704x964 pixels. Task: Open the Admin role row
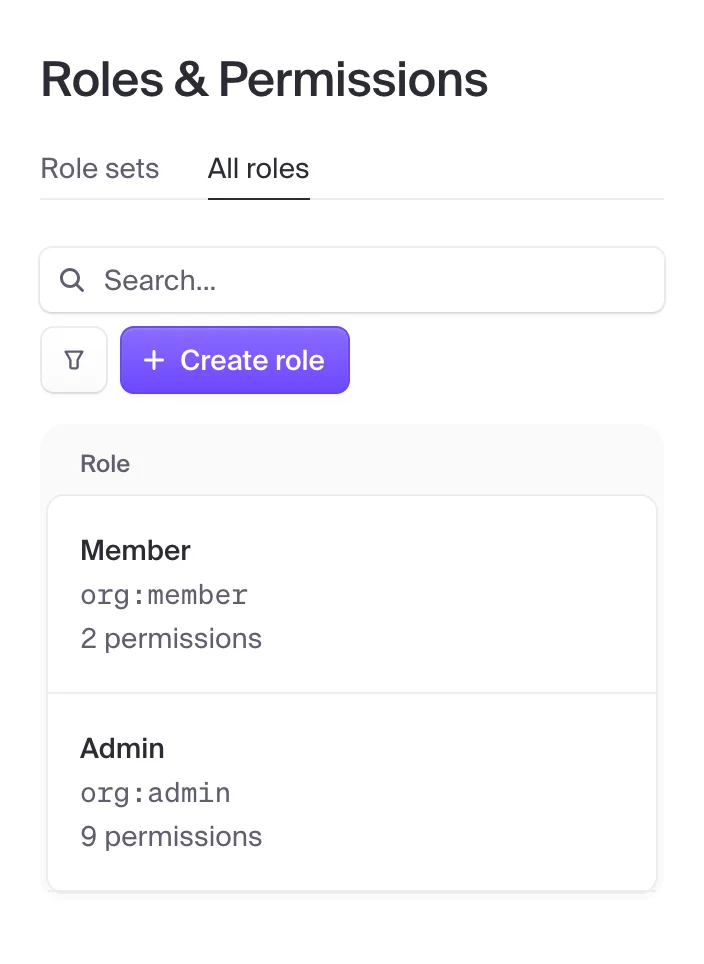pyautogui.click(x=352, y=792)
